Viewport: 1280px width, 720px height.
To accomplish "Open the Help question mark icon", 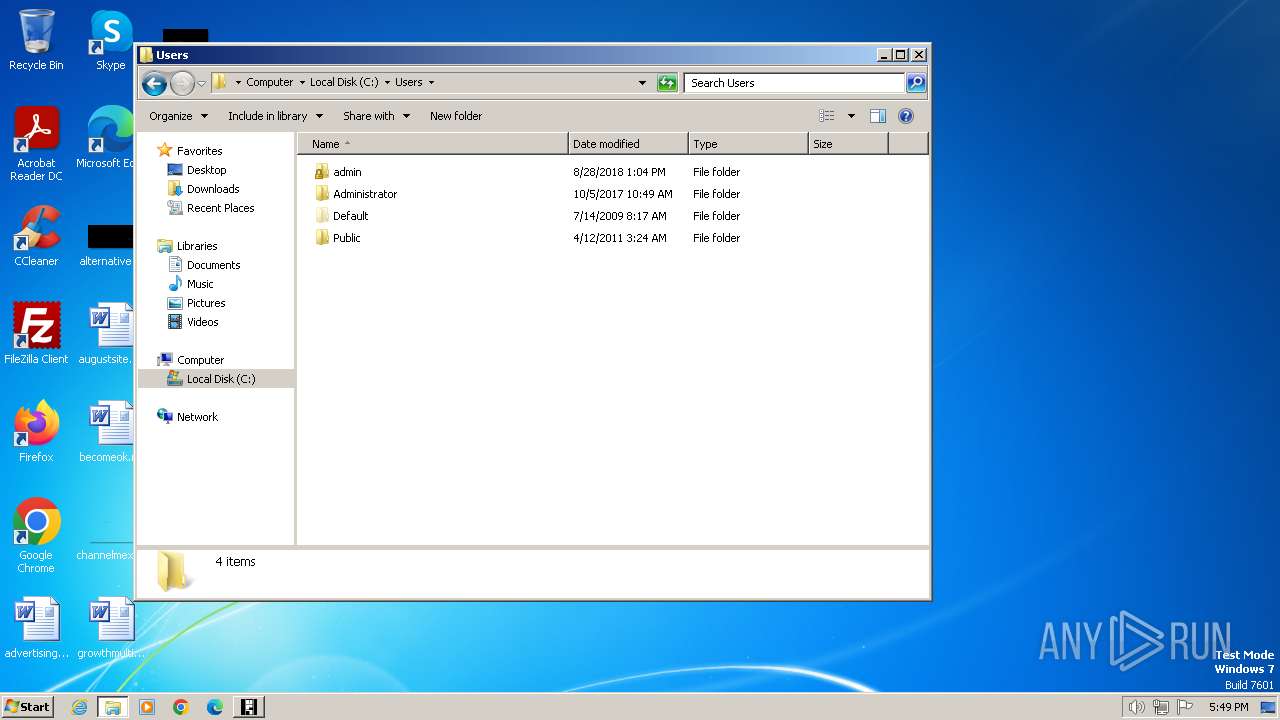I will [x=906, y=116].
